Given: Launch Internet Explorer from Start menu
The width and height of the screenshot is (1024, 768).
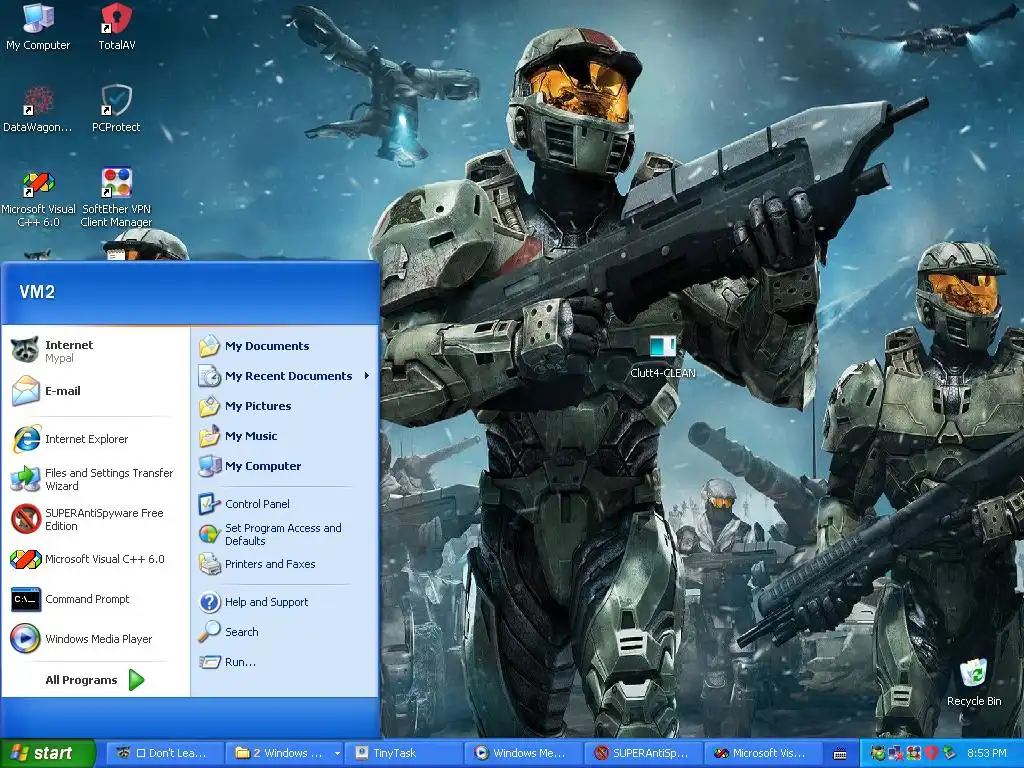Looking at the screenshot, I should 95,439.
